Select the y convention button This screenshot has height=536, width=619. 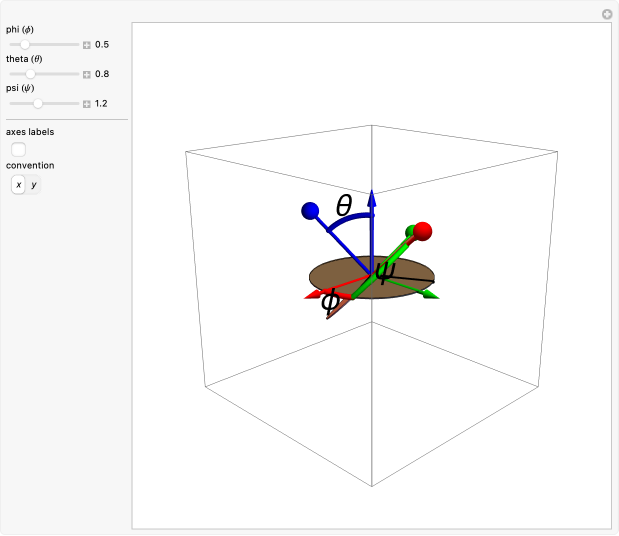point(33,185)
